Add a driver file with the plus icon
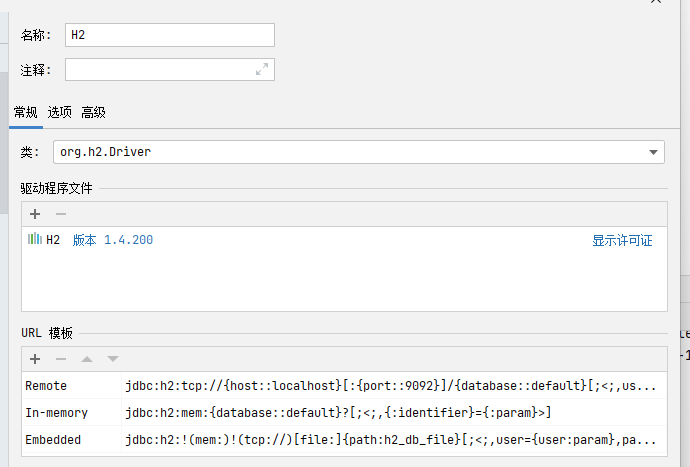The image size is (690, 467). point(35,214)
